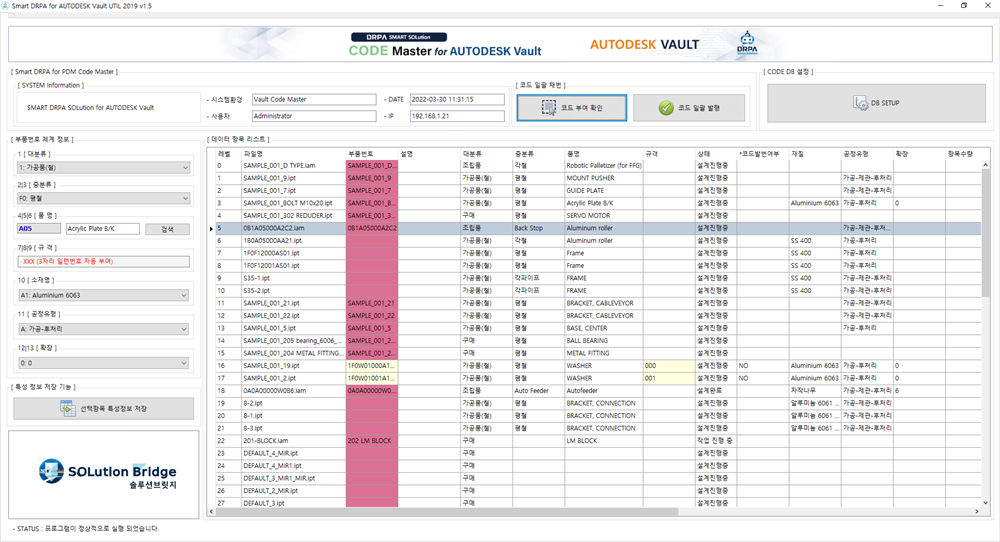Click the DRPA robot logo icon
The height and width of the screenshot is (542, 1000).
(x=747, y=43)
